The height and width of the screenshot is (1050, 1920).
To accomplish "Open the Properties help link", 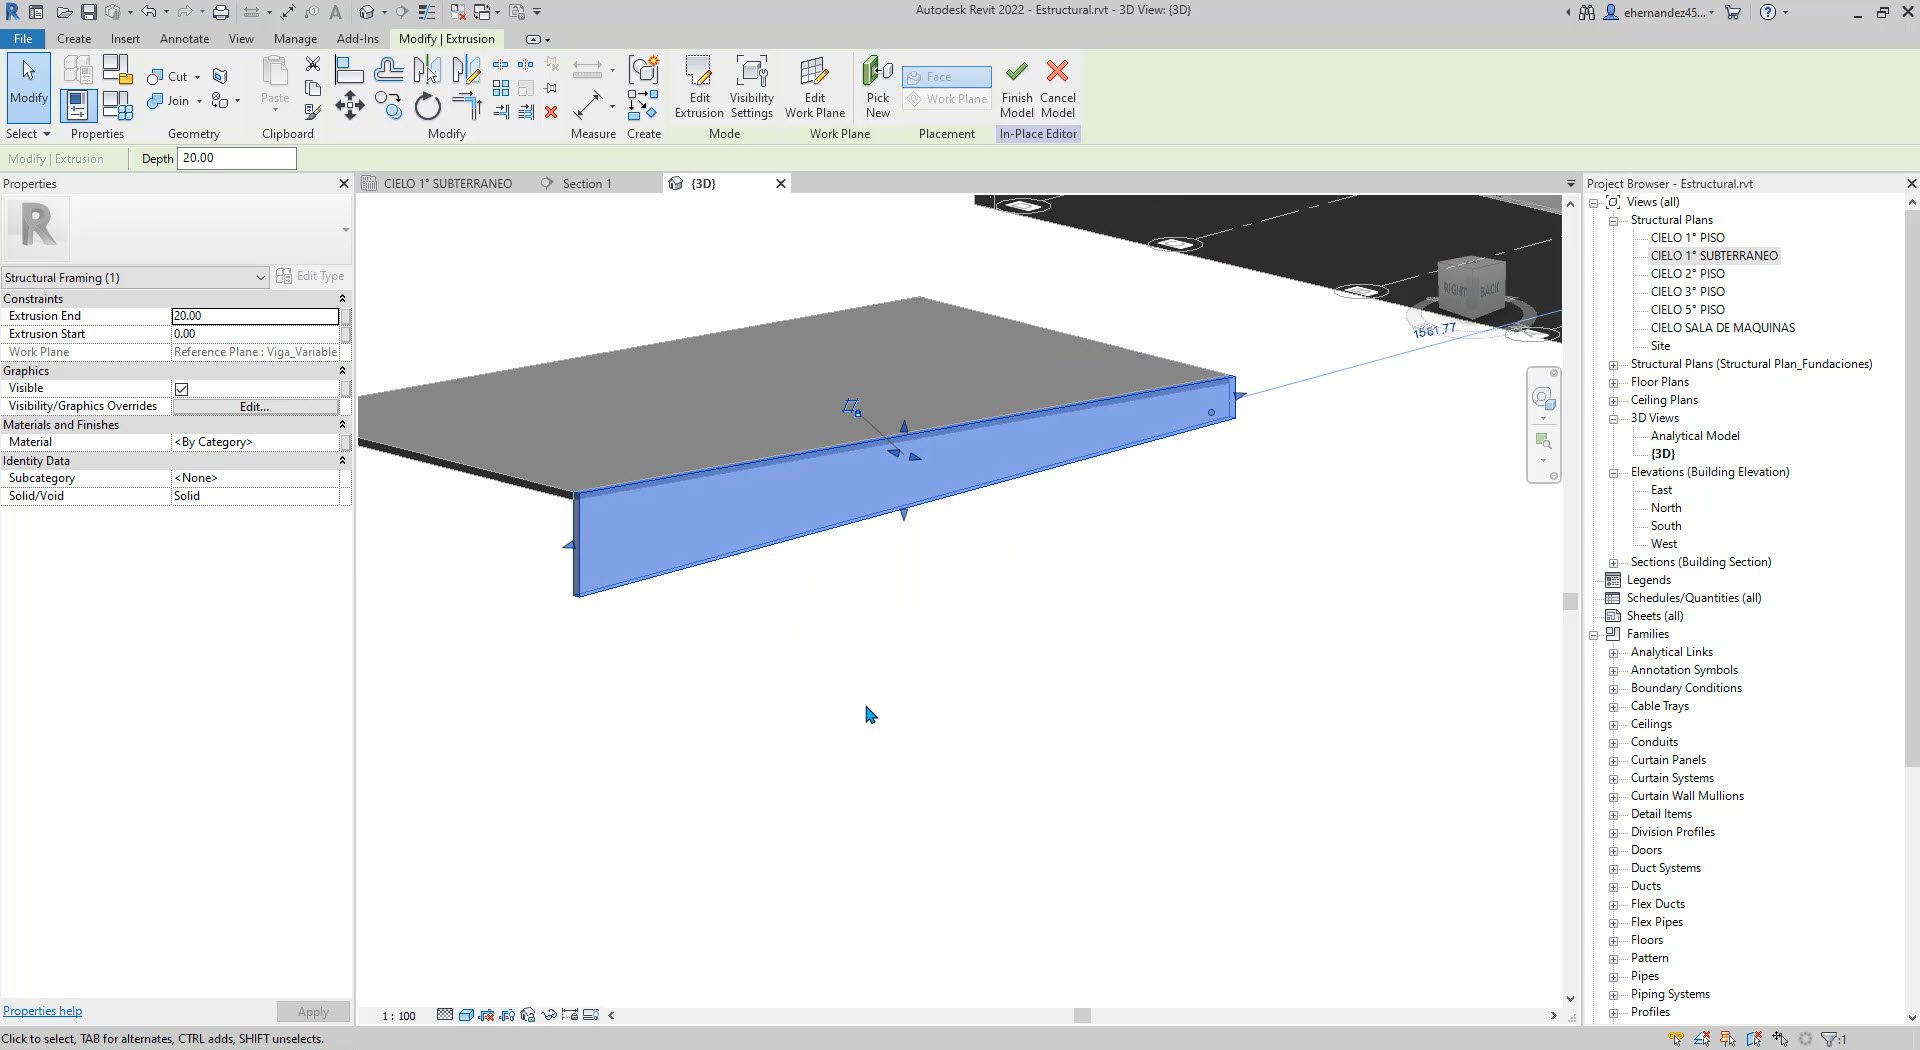I will click(x=43, y=1011).
